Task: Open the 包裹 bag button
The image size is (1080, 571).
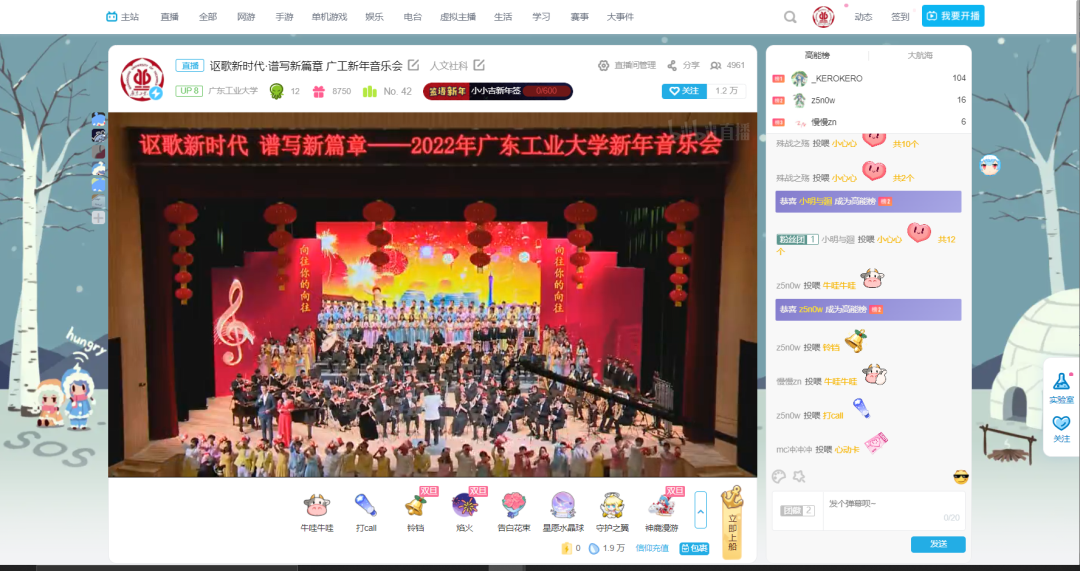Action: (694, 548)
